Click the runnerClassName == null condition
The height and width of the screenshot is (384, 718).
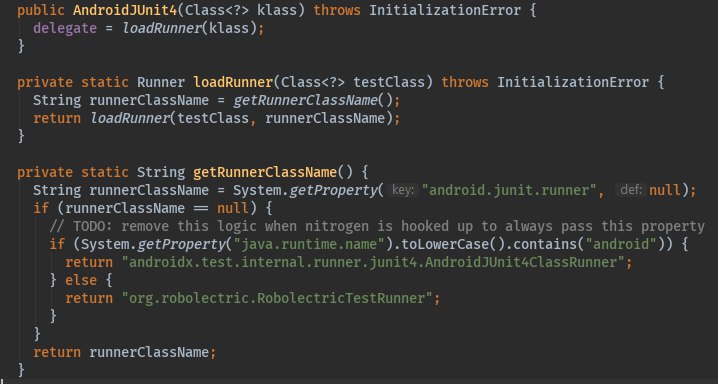[x=157, y=208]
